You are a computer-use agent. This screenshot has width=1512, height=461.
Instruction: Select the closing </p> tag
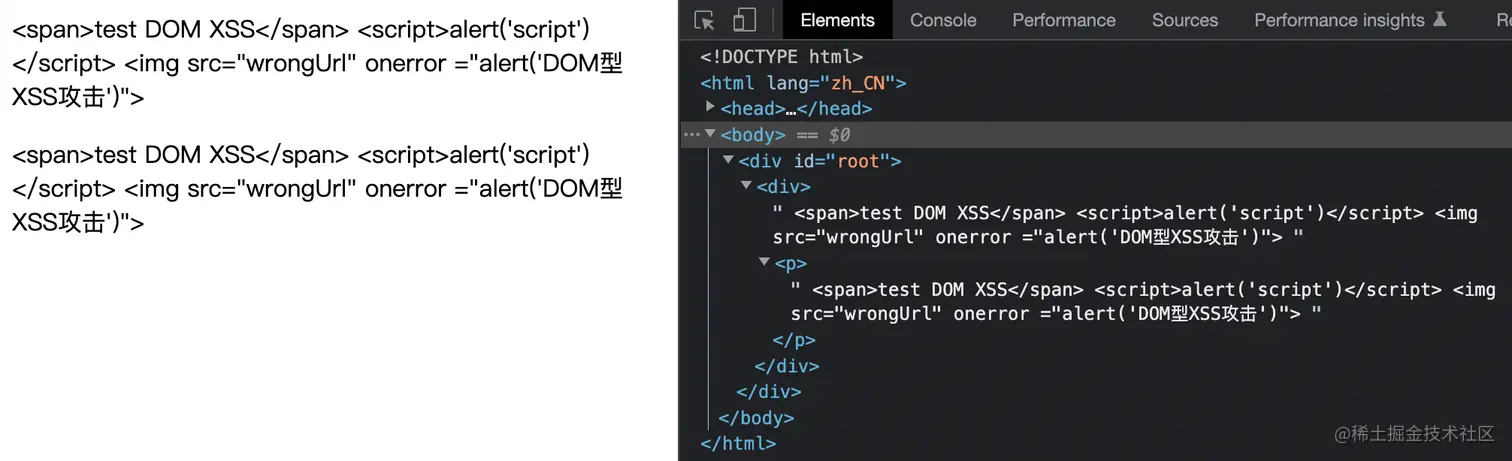point(796,340)
